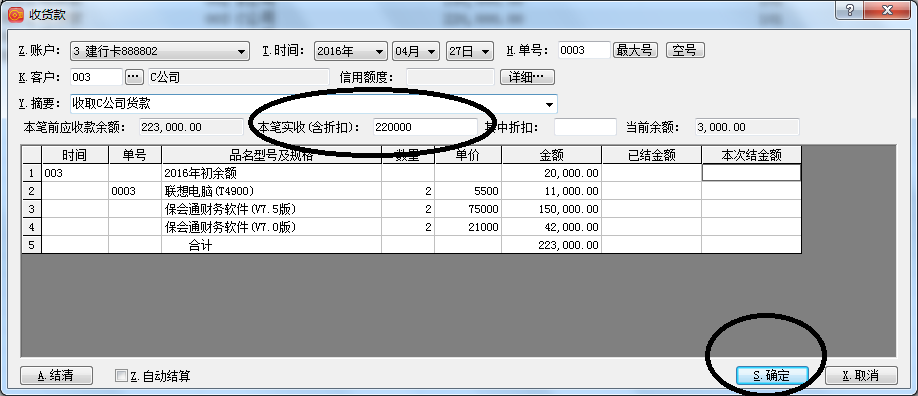The image size is (918, 396).
Task: Click the 单价 column header
Action: [468, 155]
